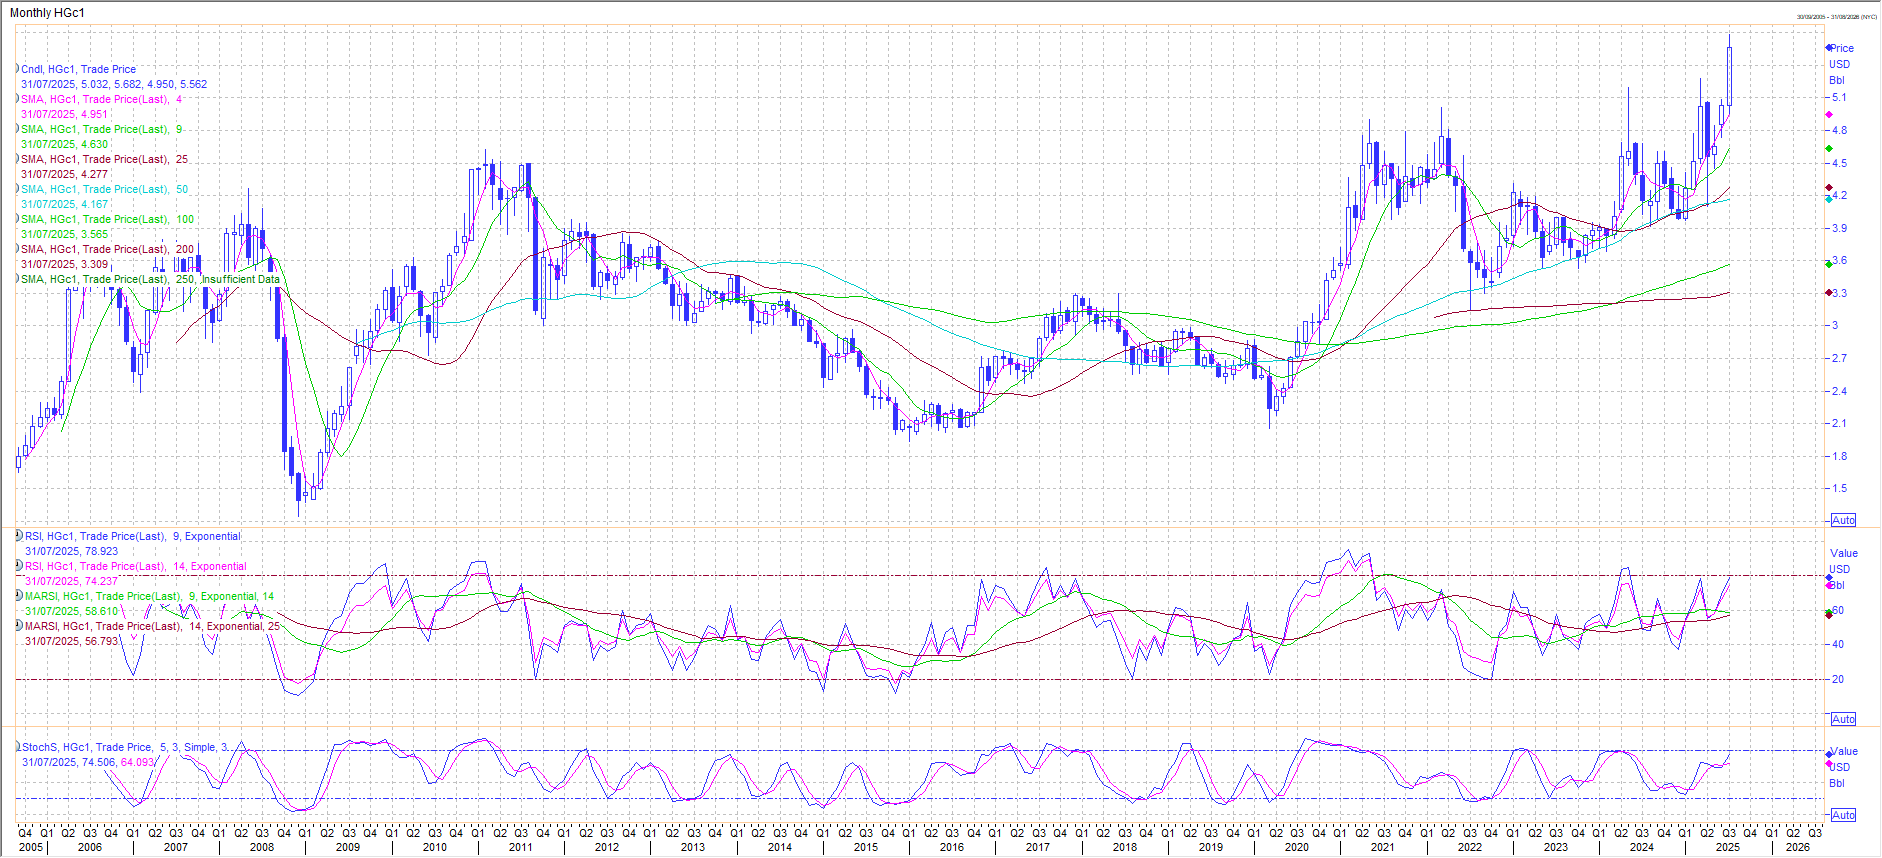Click the MARSI value '31/07/2025, 56.793'
The width and height of the screenshot is (1882, 858).
click(71, 641)
